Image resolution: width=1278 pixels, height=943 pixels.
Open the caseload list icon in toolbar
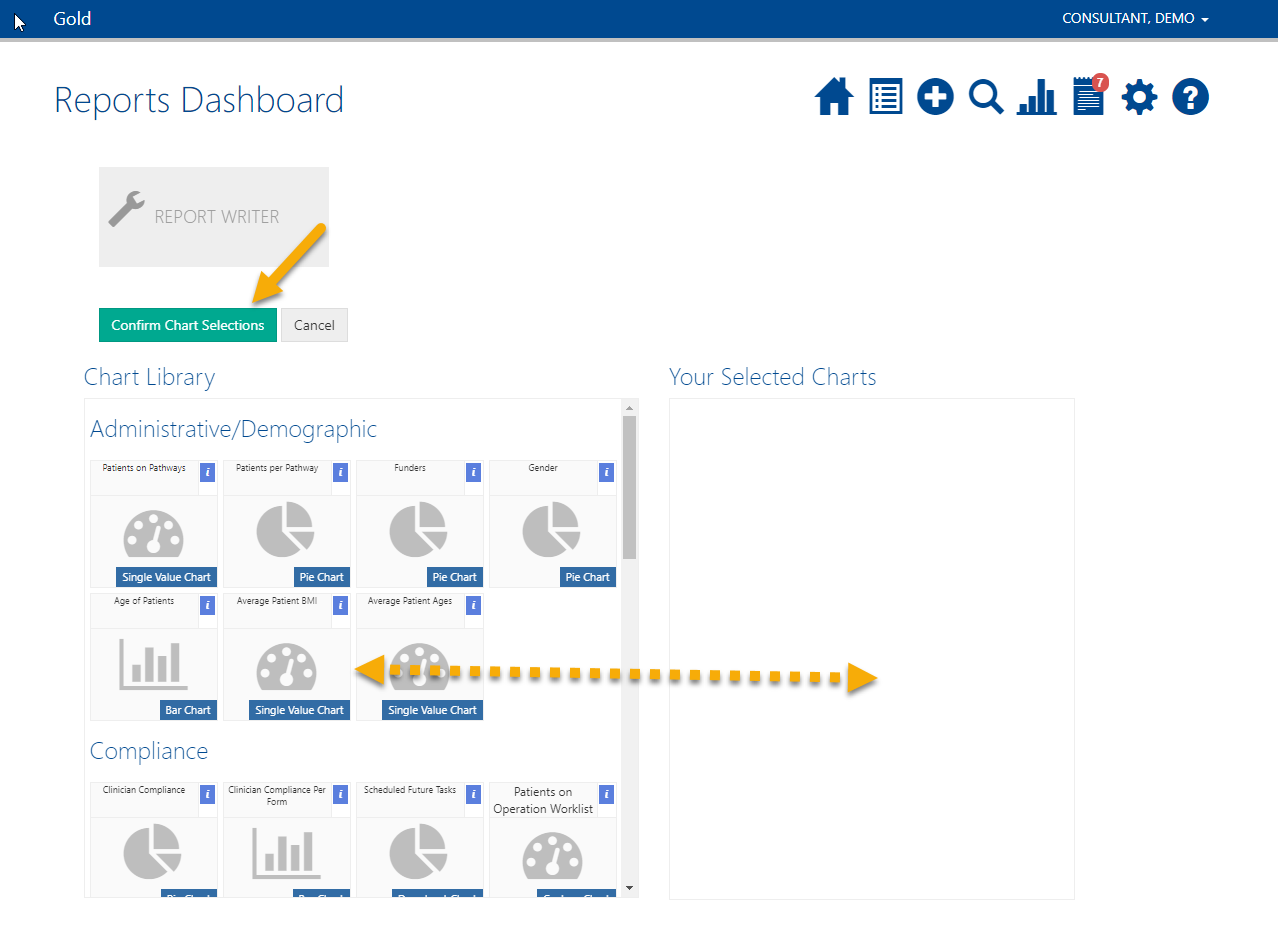click(885, 97)
